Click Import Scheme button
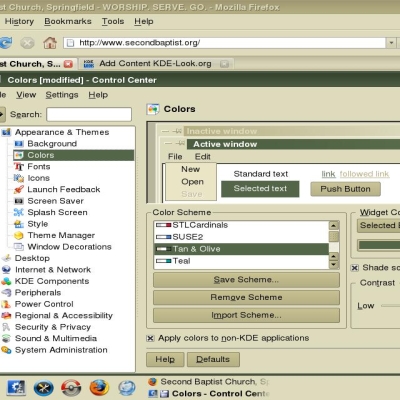The image size is (400, 400). coord(246,315)
